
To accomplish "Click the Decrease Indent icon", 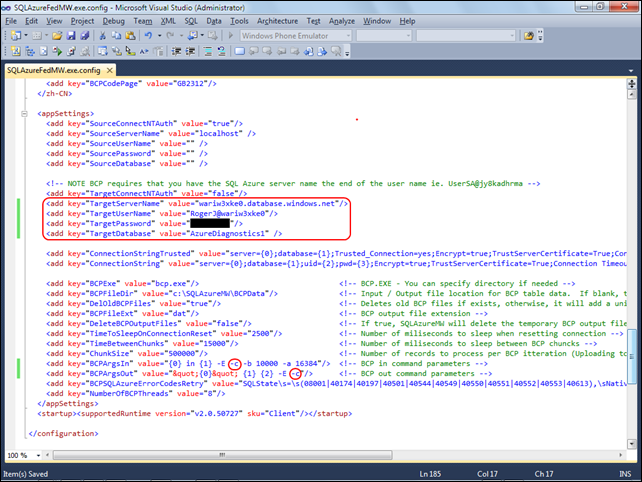I will coord(176,51).
